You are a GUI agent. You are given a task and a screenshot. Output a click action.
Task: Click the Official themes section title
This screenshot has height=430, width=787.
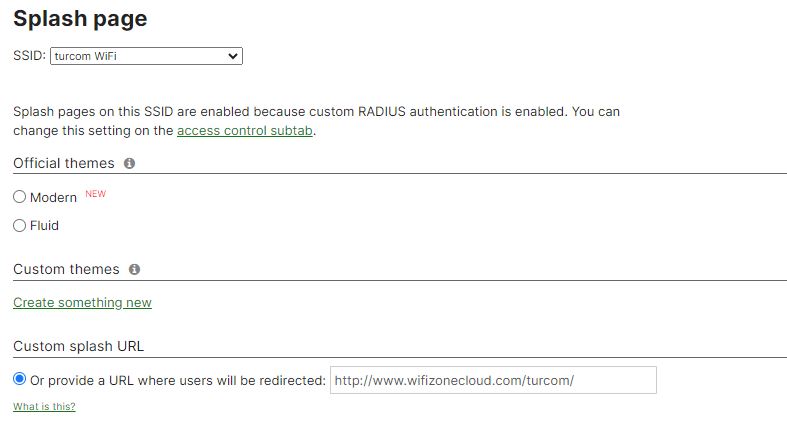[x=64, y=163]
